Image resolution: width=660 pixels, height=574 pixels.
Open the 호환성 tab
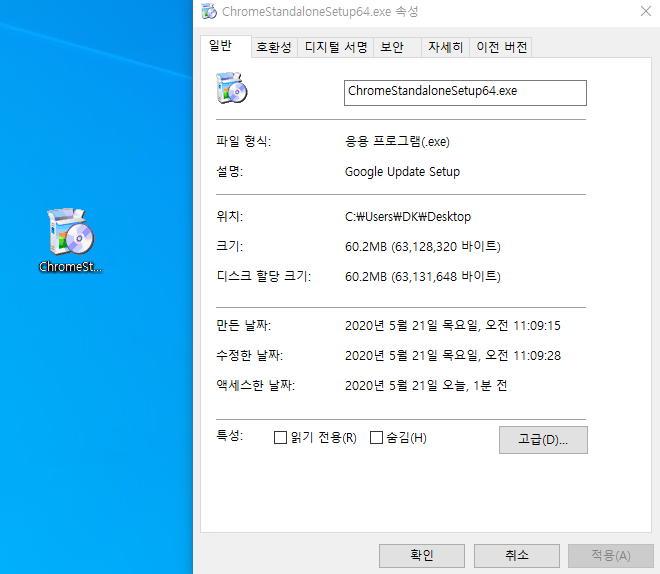point(274,47)
